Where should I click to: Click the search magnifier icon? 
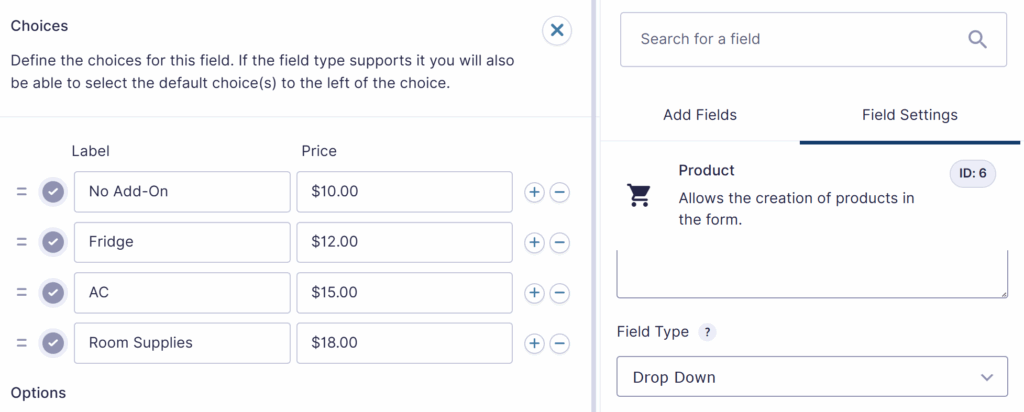tap(977, 39)
